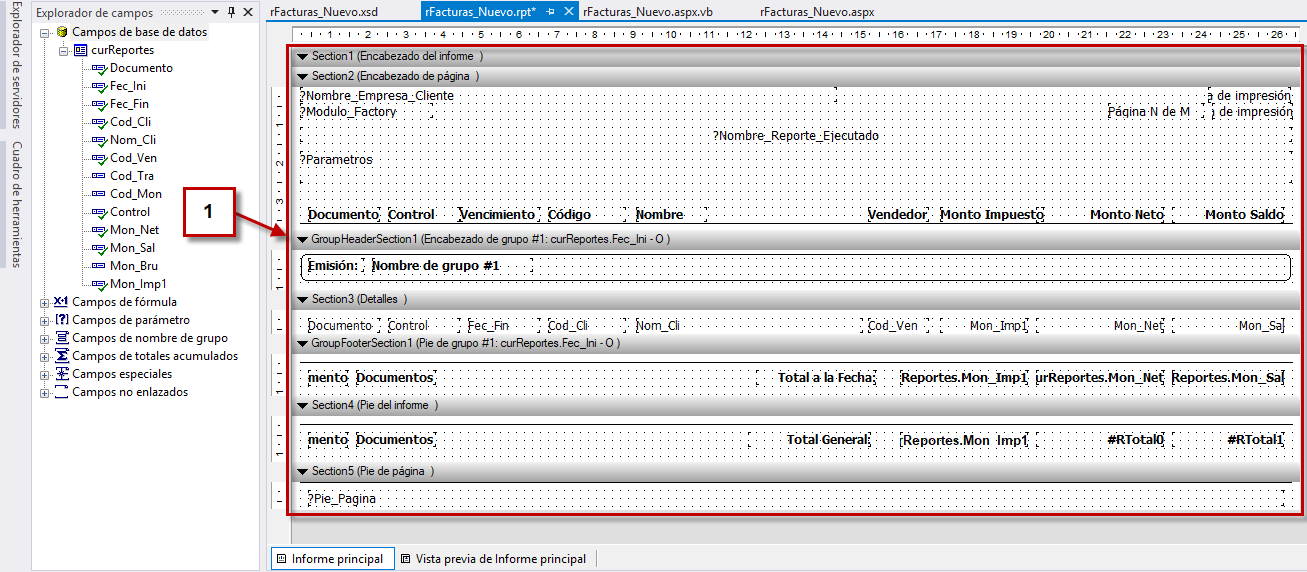
Task: Collapse the Campos de base de datos node
Action: point(44,33)
